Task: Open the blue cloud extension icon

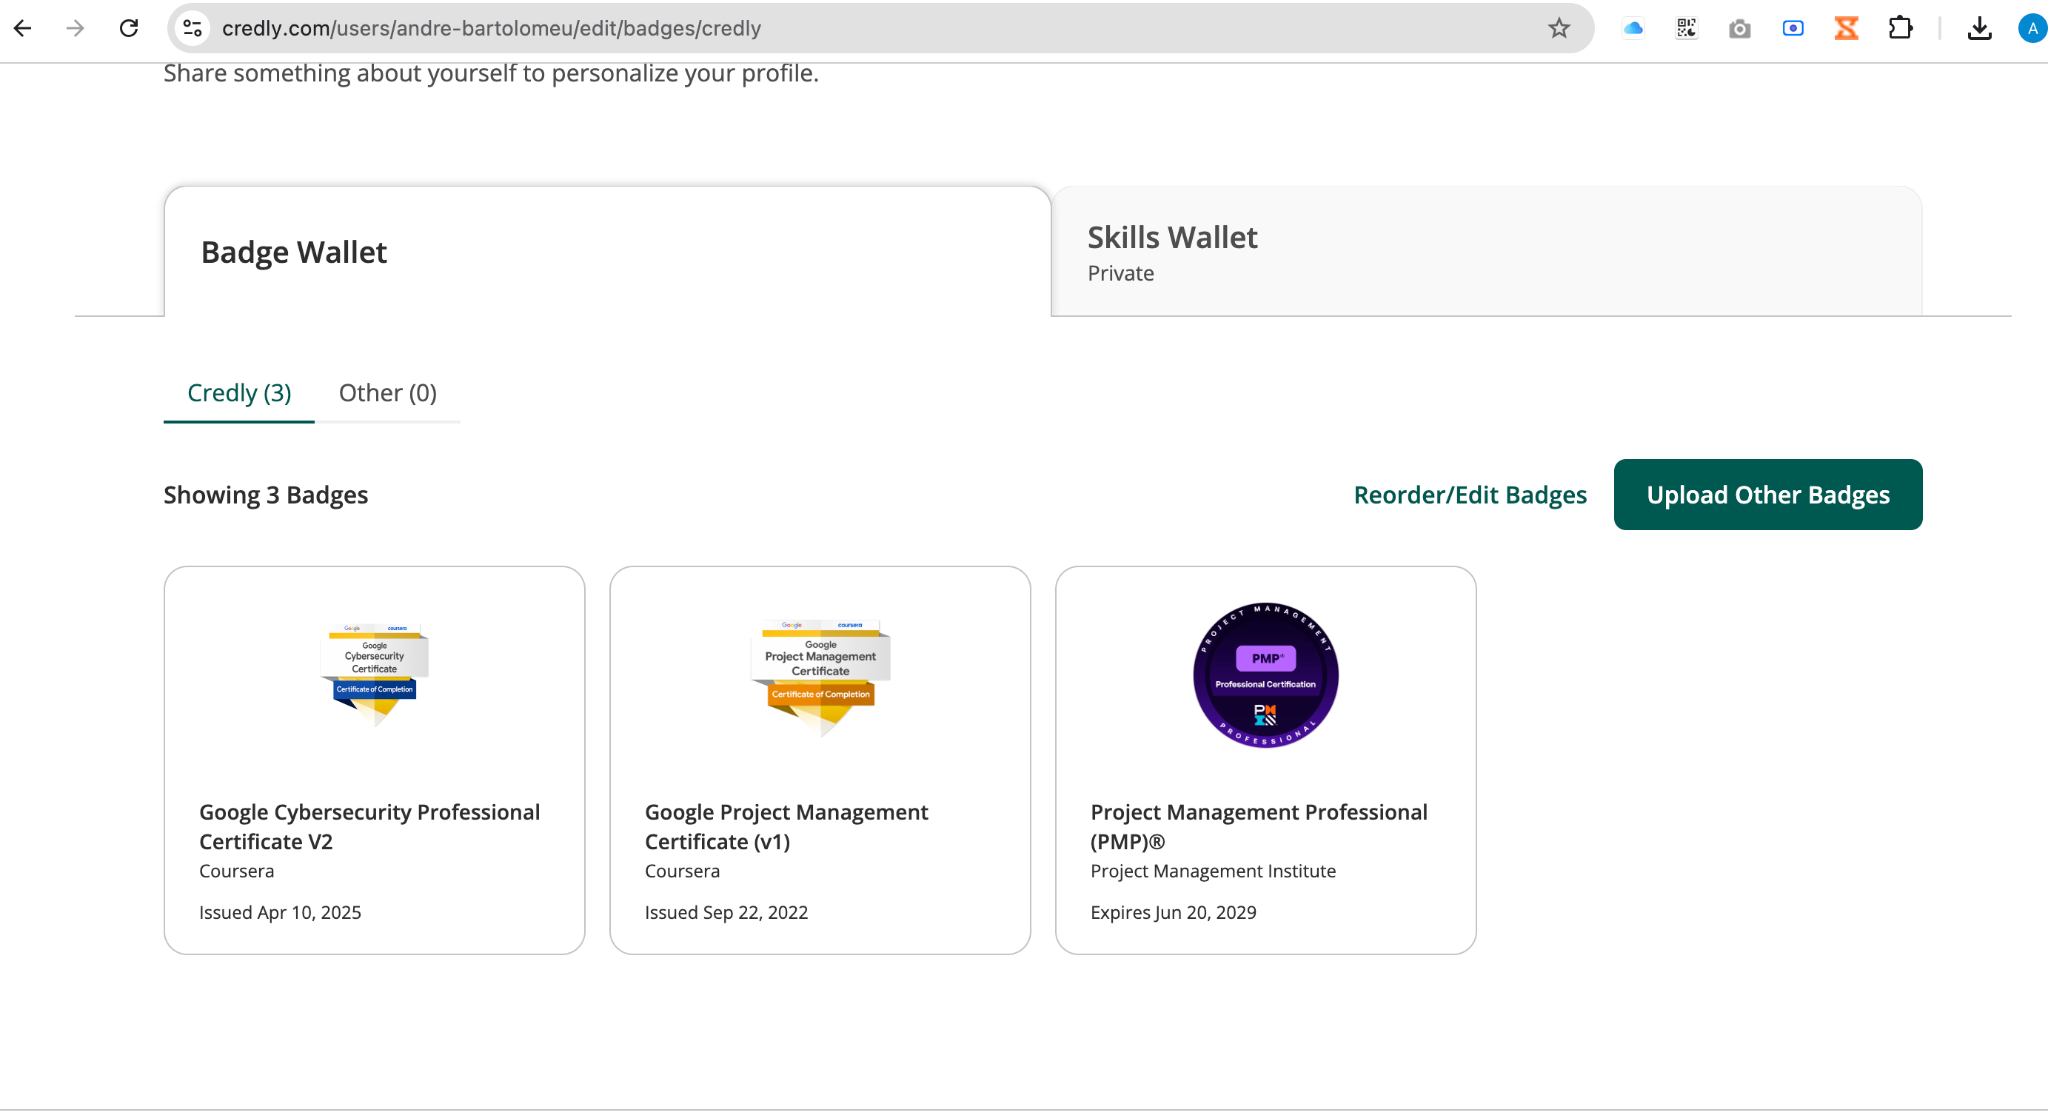Action: pyautogui.click(x=1633, y=28)
